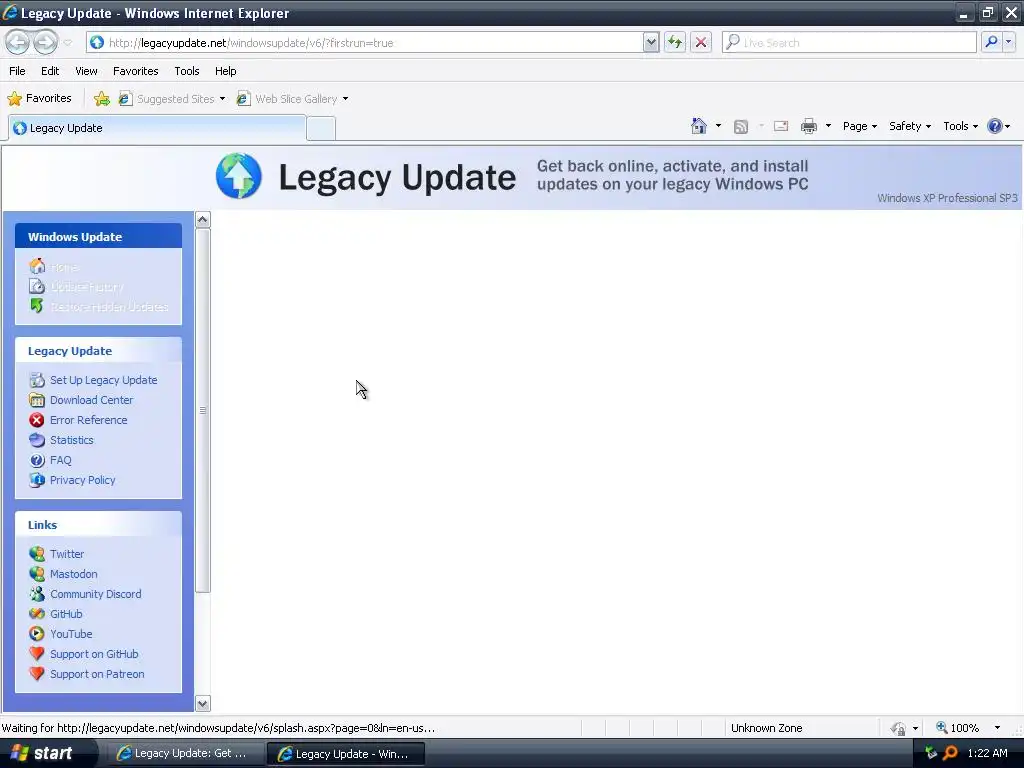The width and height of the screenshot is (1024, 768).
Task: Click the RSS feeds icon
Action: (x=741, y=127)
